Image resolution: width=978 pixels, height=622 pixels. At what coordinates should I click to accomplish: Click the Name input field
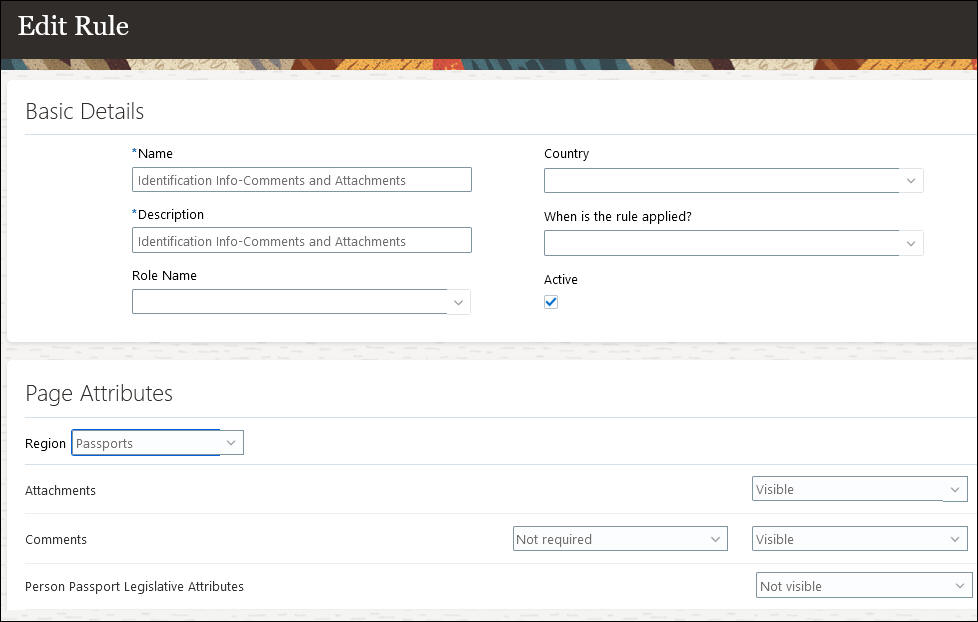[x=301, y=180]
